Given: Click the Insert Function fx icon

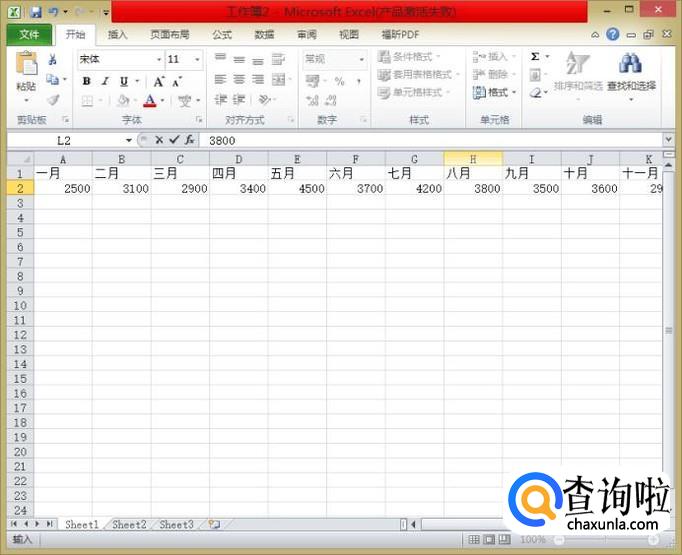Looking at the screenshot, I should (x=188, y=140).
